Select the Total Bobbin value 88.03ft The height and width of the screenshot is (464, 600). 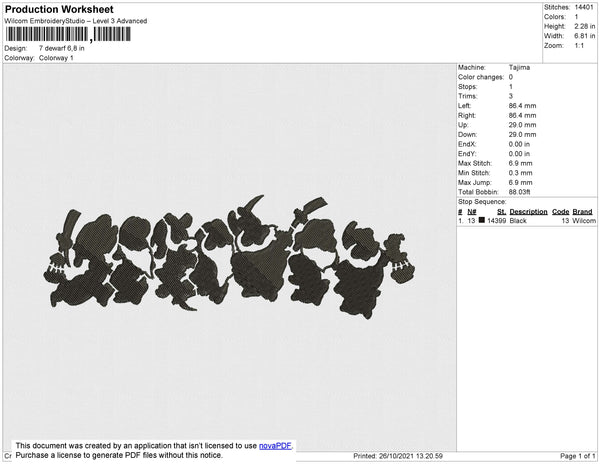point(519,192)
